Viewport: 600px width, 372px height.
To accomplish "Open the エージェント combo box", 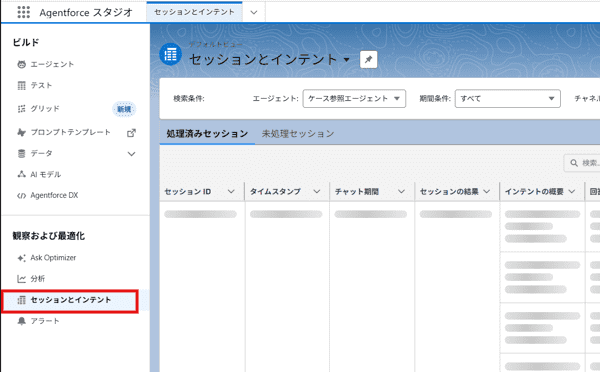I will [354, 99].
